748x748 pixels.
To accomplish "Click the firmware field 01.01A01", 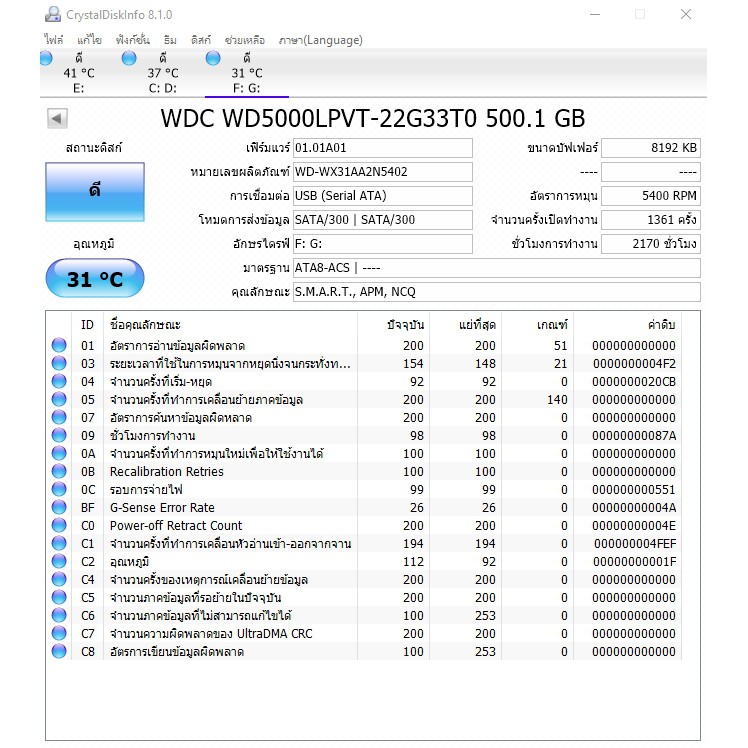I will click(x=381, y=148).
